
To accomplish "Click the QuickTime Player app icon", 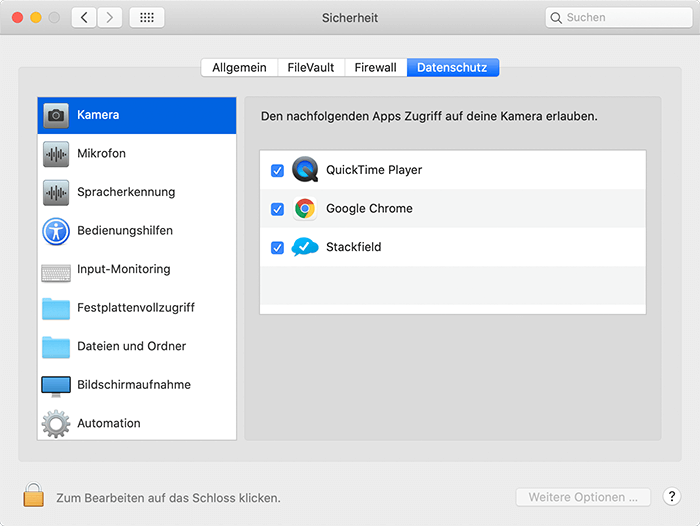I will [305, 169].
